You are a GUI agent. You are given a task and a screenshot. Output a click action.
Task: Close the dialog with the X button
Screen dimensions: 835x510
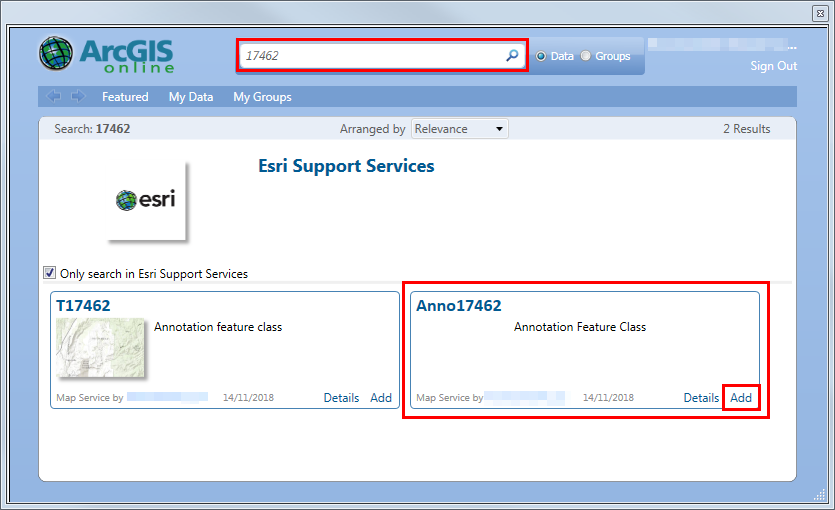(x=820, y=14)
